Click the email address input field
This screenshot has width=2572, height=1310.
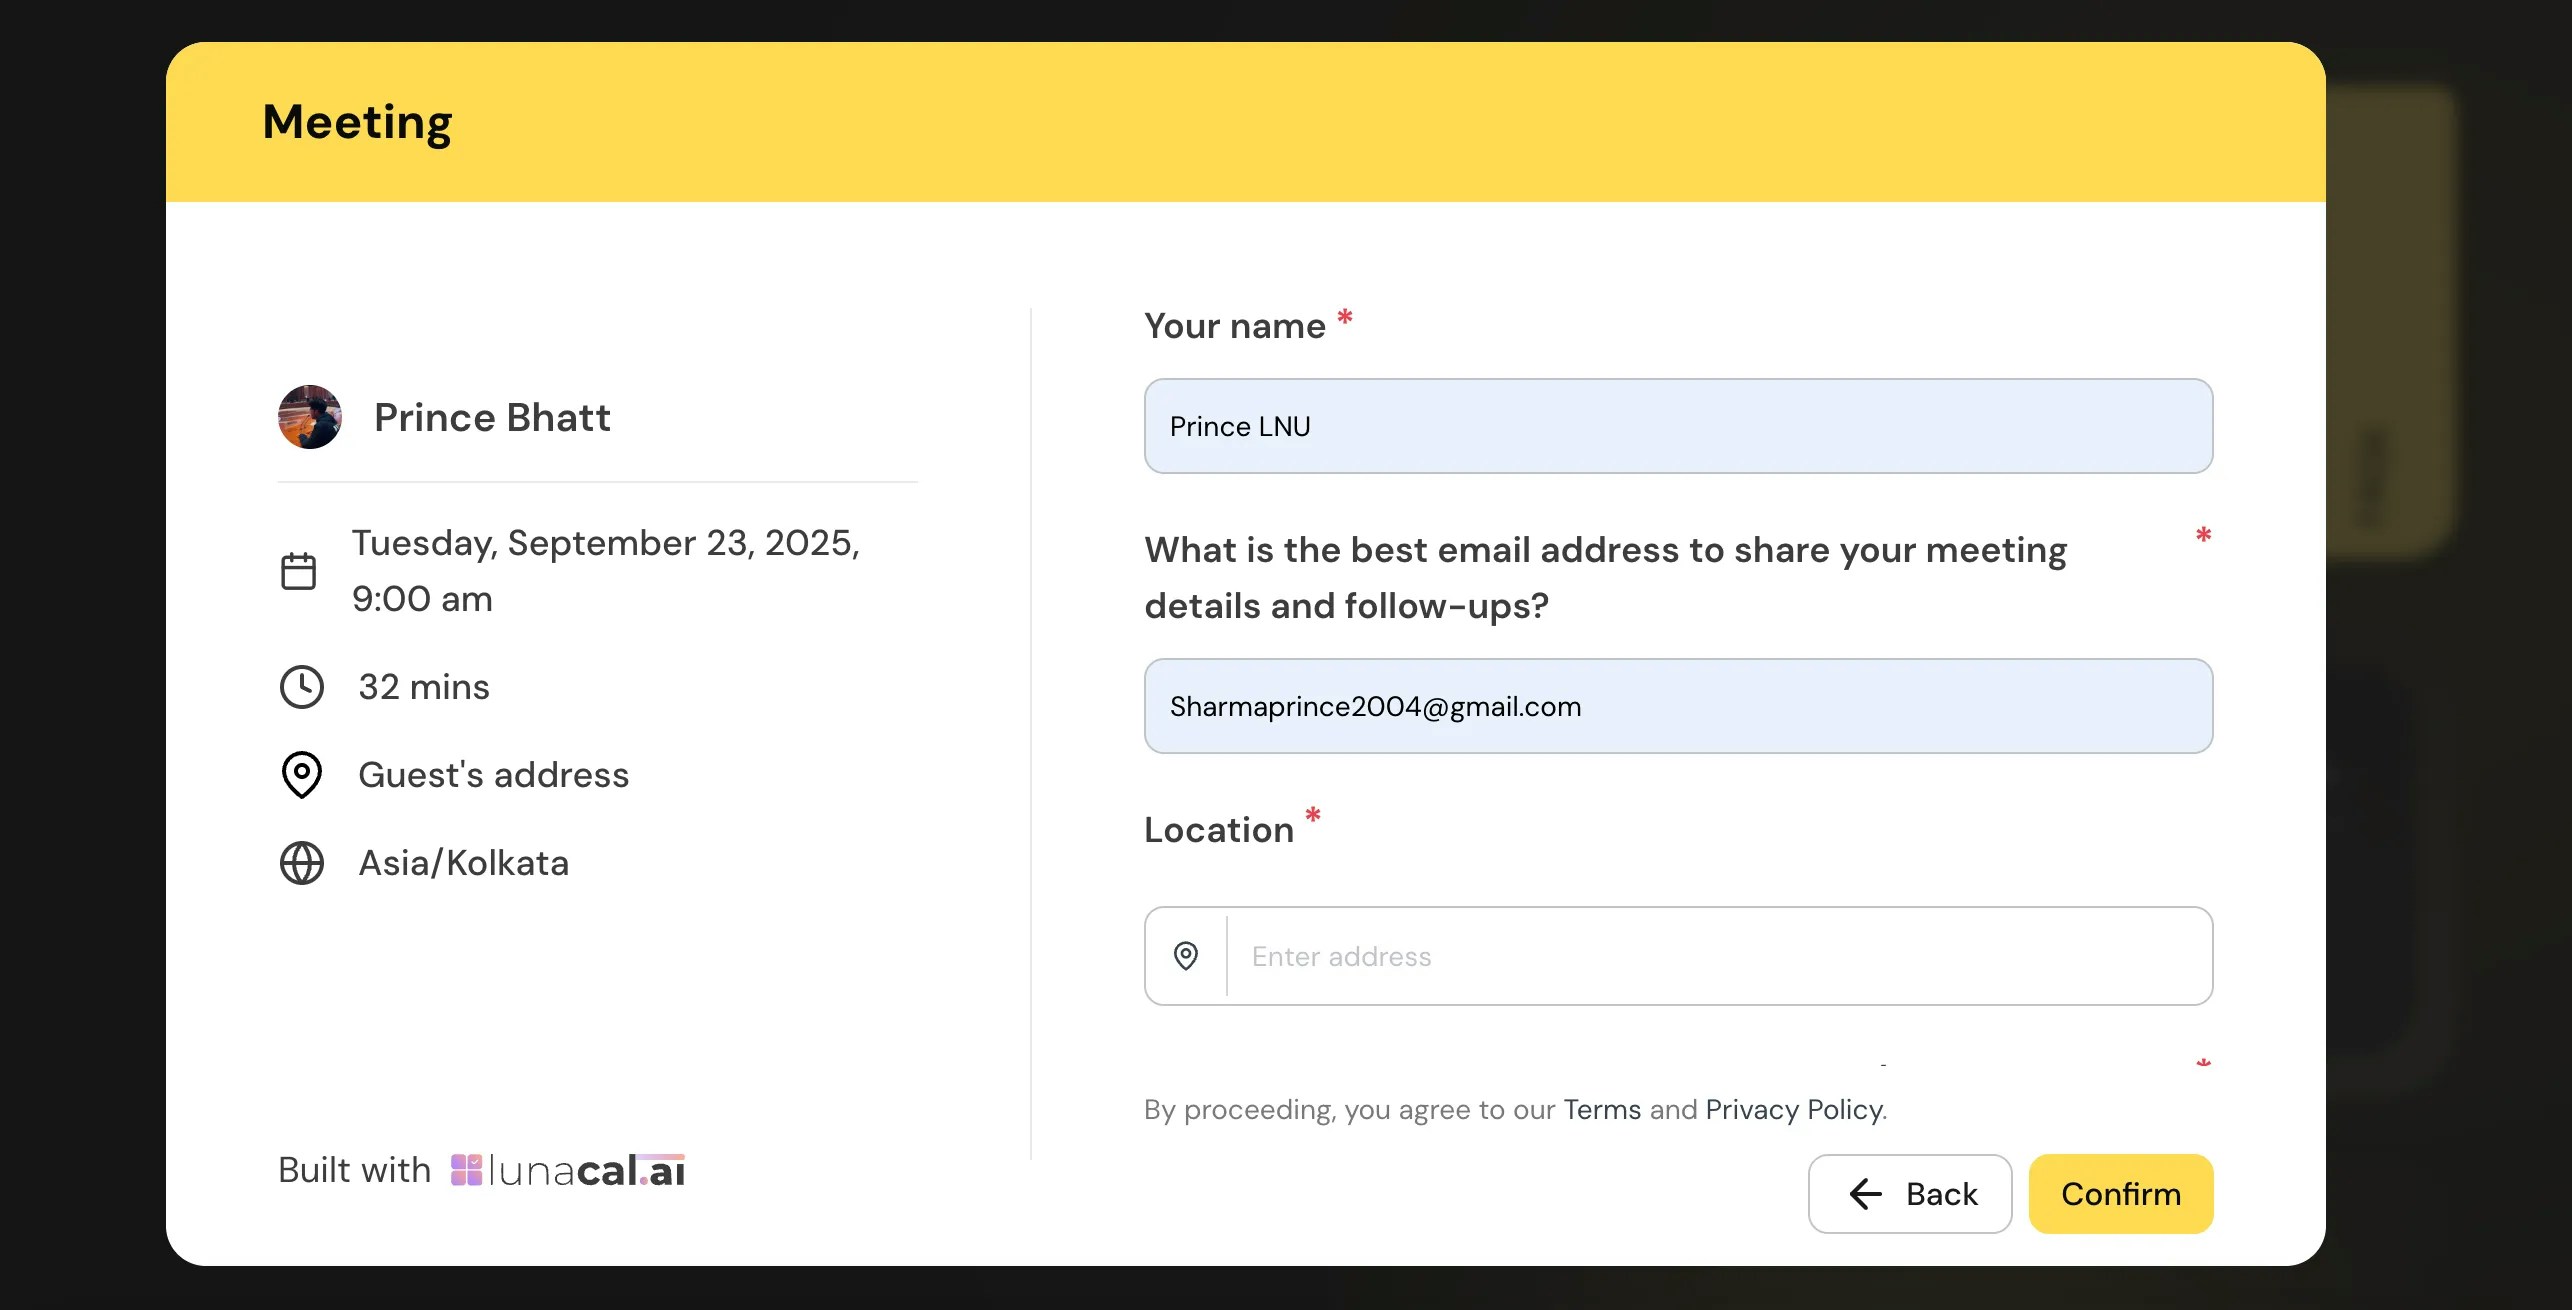pyautogui.click(x=1678, y=706)
